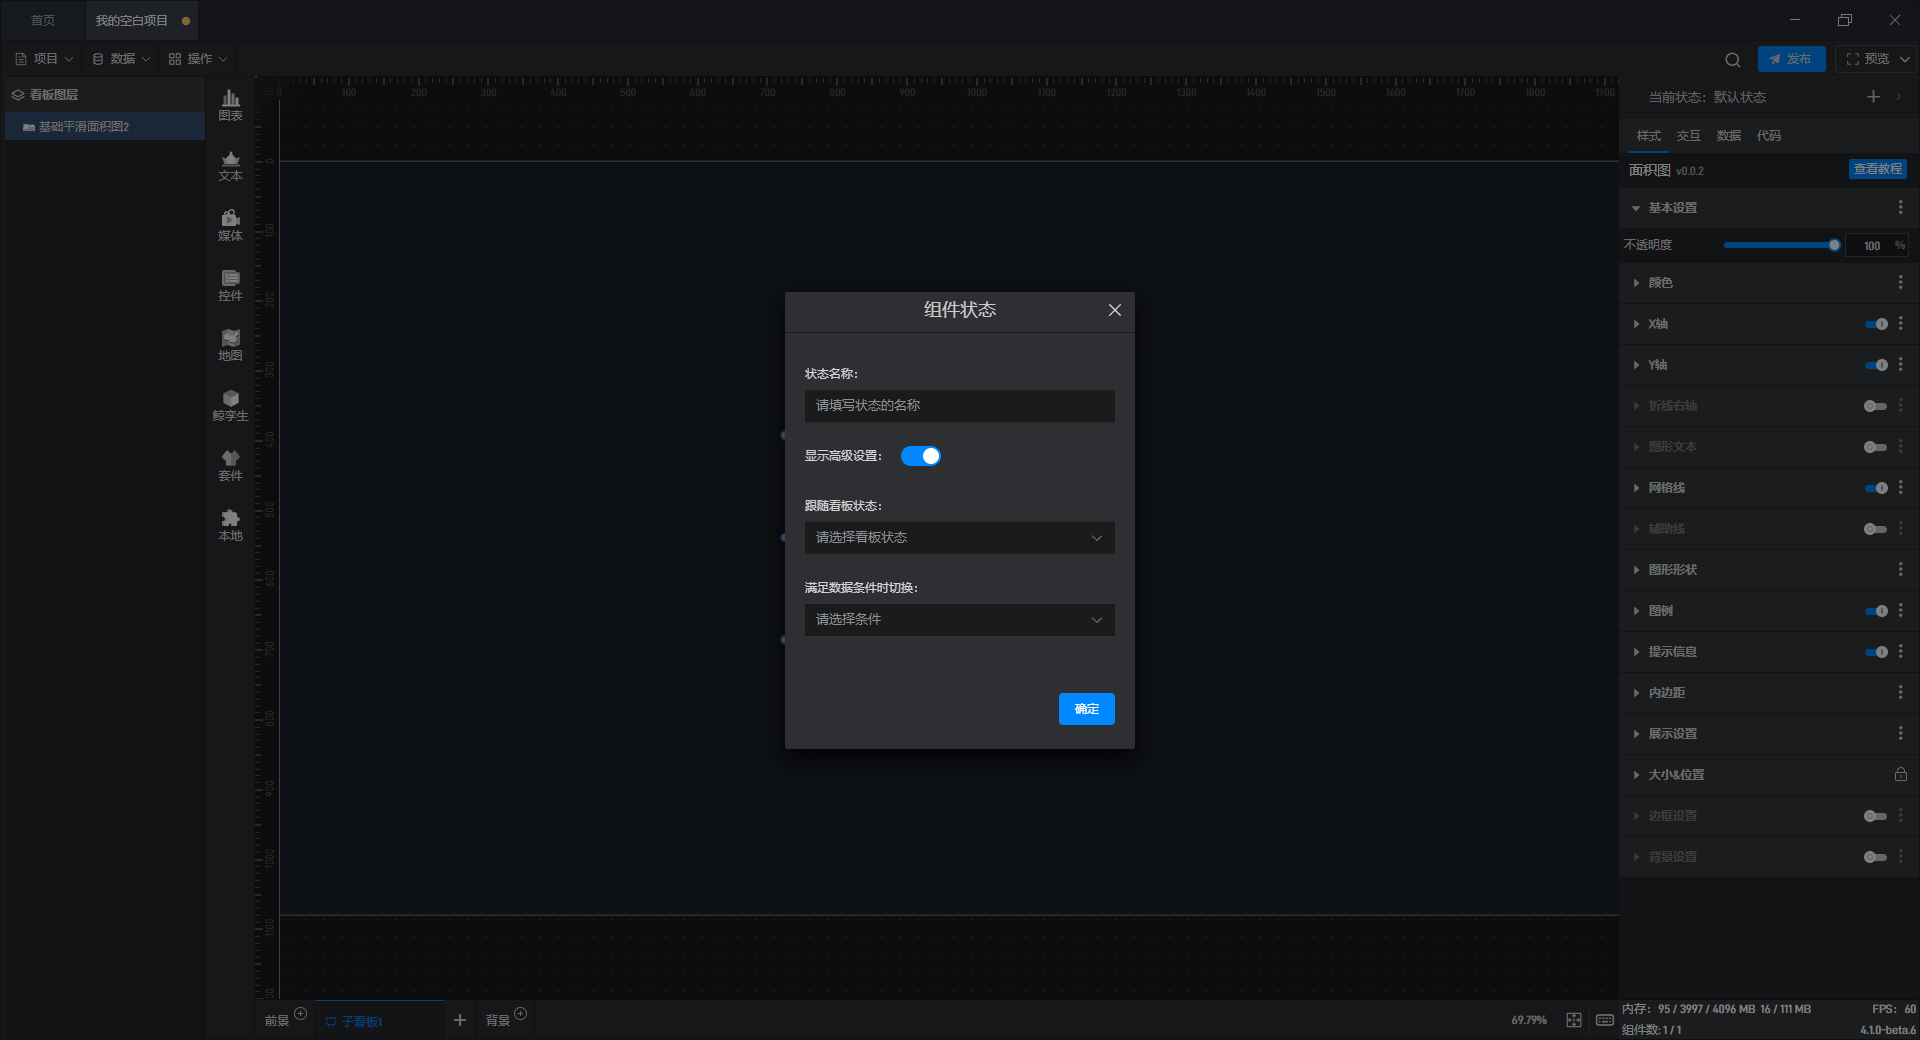Expand the 颜色 settings section

point(1659,283)
